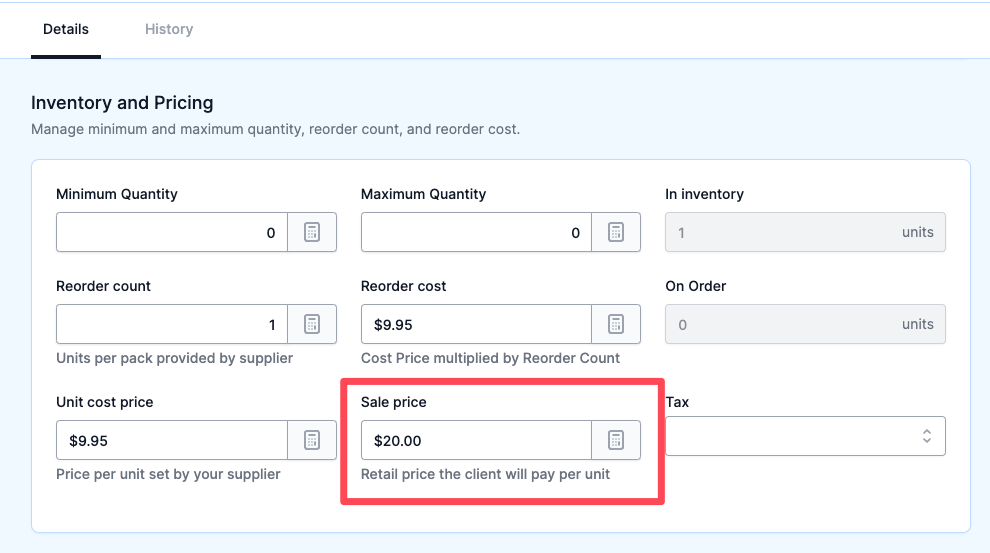This screenshot has height=553, width=990.
Task: Open calculator for Unit cost price
Action: tap(312, 440)
